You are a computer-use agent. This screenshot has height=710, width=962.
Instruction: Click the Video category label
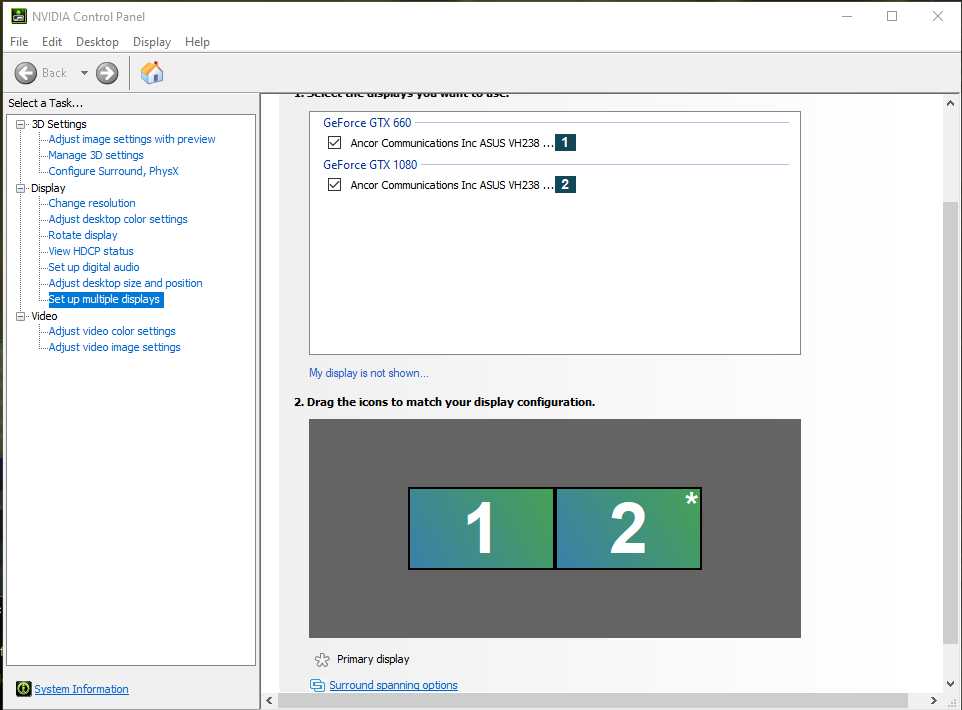[44, 316]
